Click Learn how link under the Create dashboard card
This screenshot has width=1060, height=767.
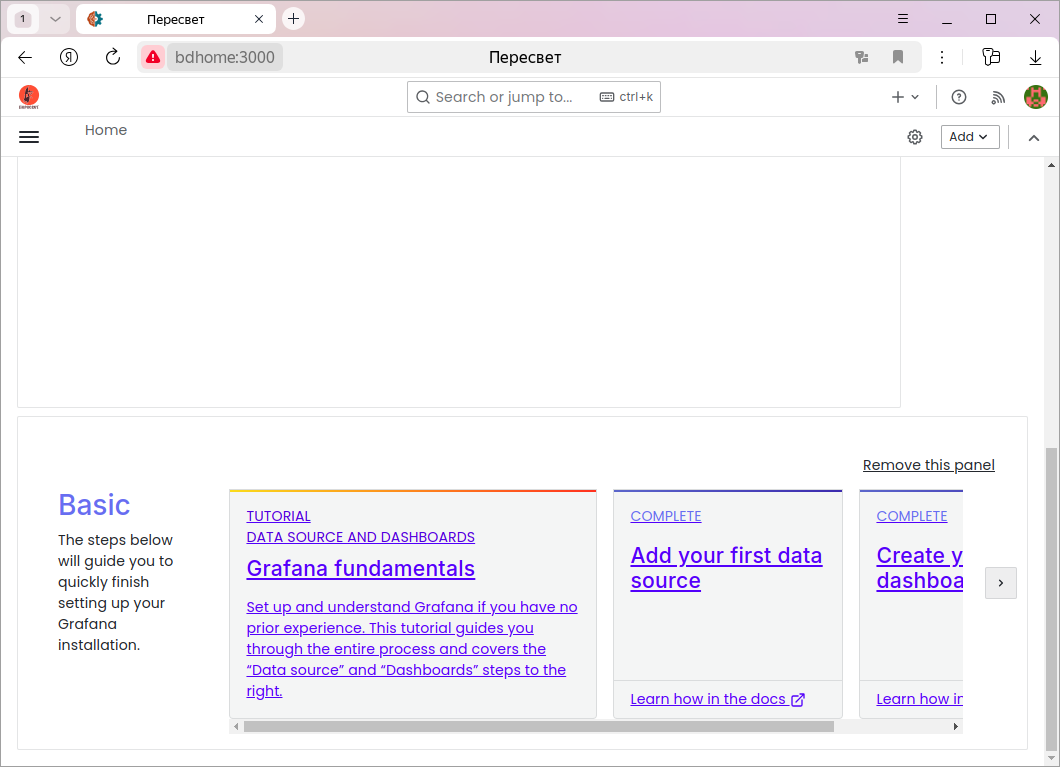919,699
